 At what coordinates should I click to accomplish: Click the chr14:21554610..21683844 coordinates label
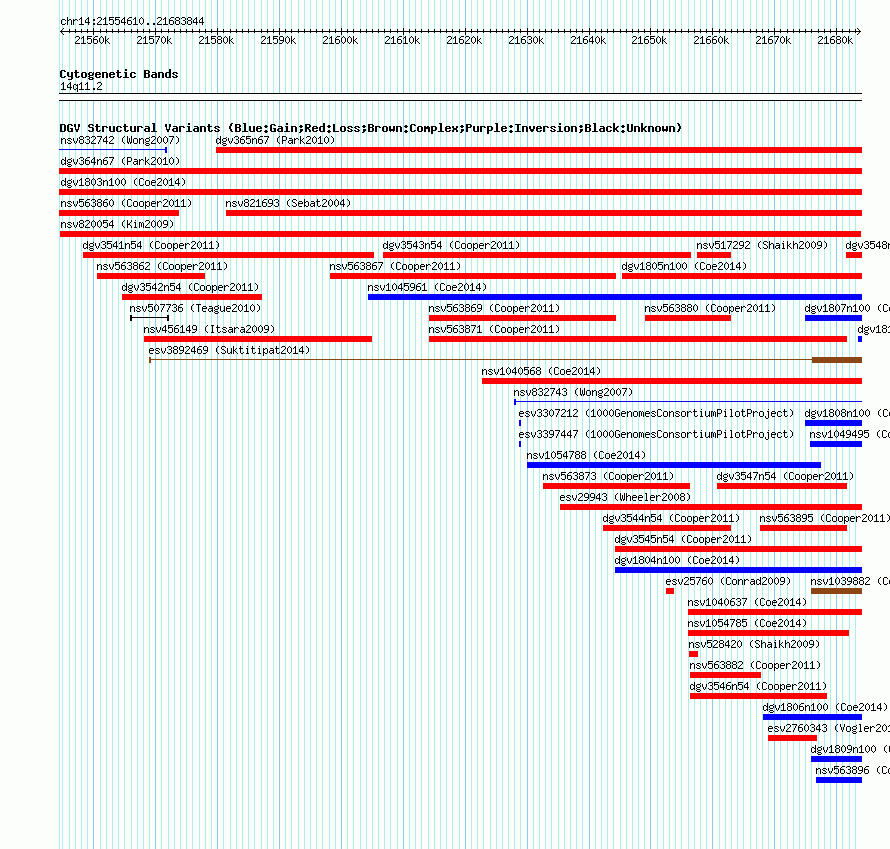pos(132,21)
